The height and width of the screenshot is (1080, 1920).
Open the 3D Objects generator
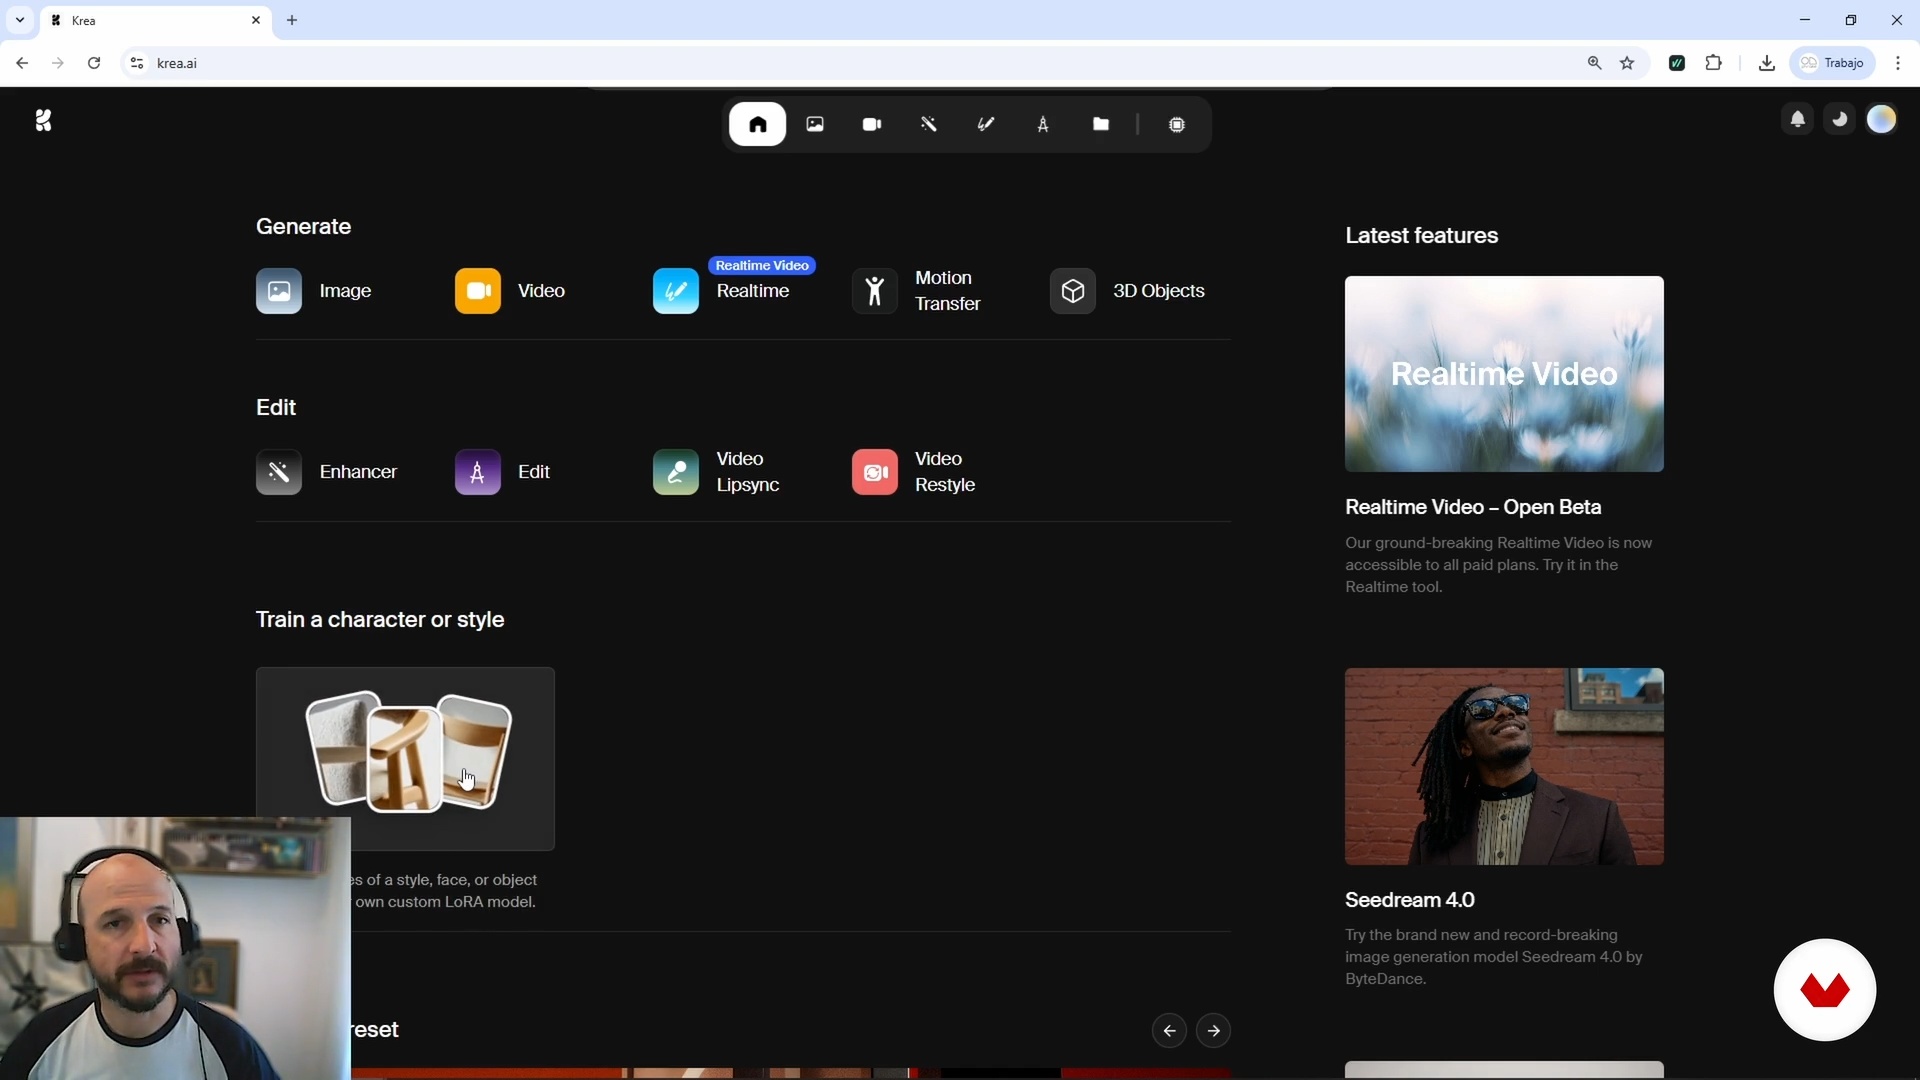1127,291
